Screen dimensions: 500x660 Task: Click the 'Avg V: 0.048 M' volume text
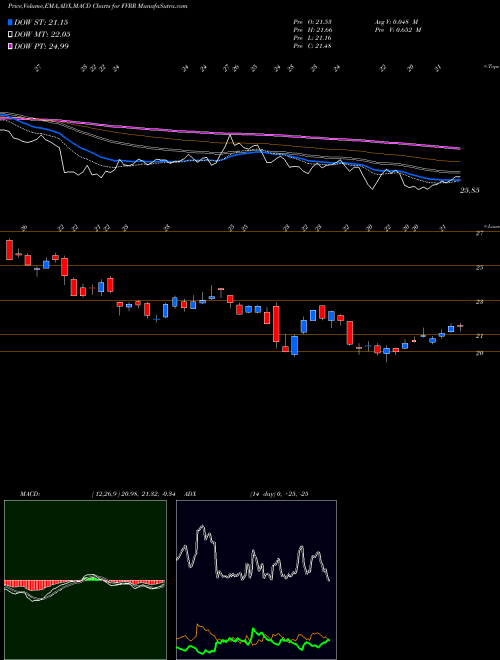(x=397, y=22)
